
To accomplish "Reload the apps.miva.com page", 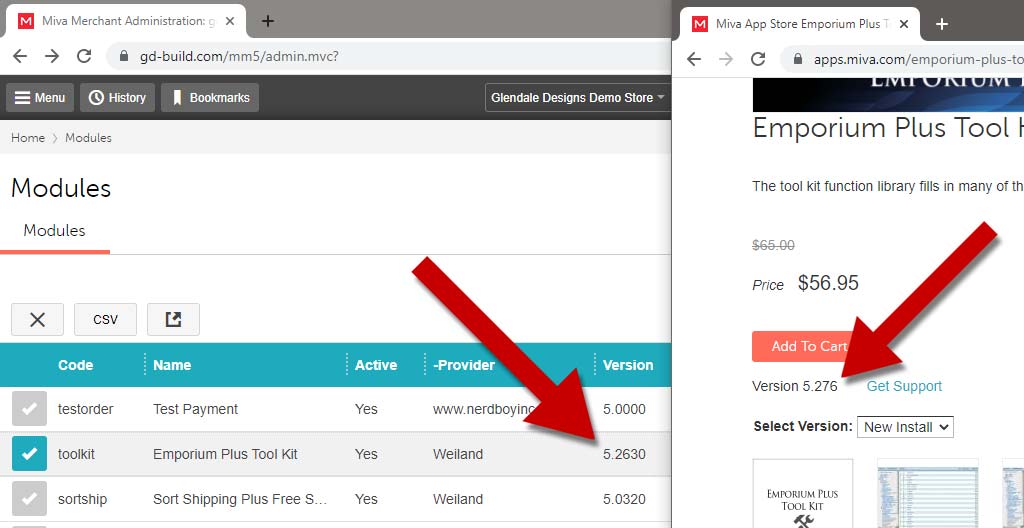I will 758,59.
